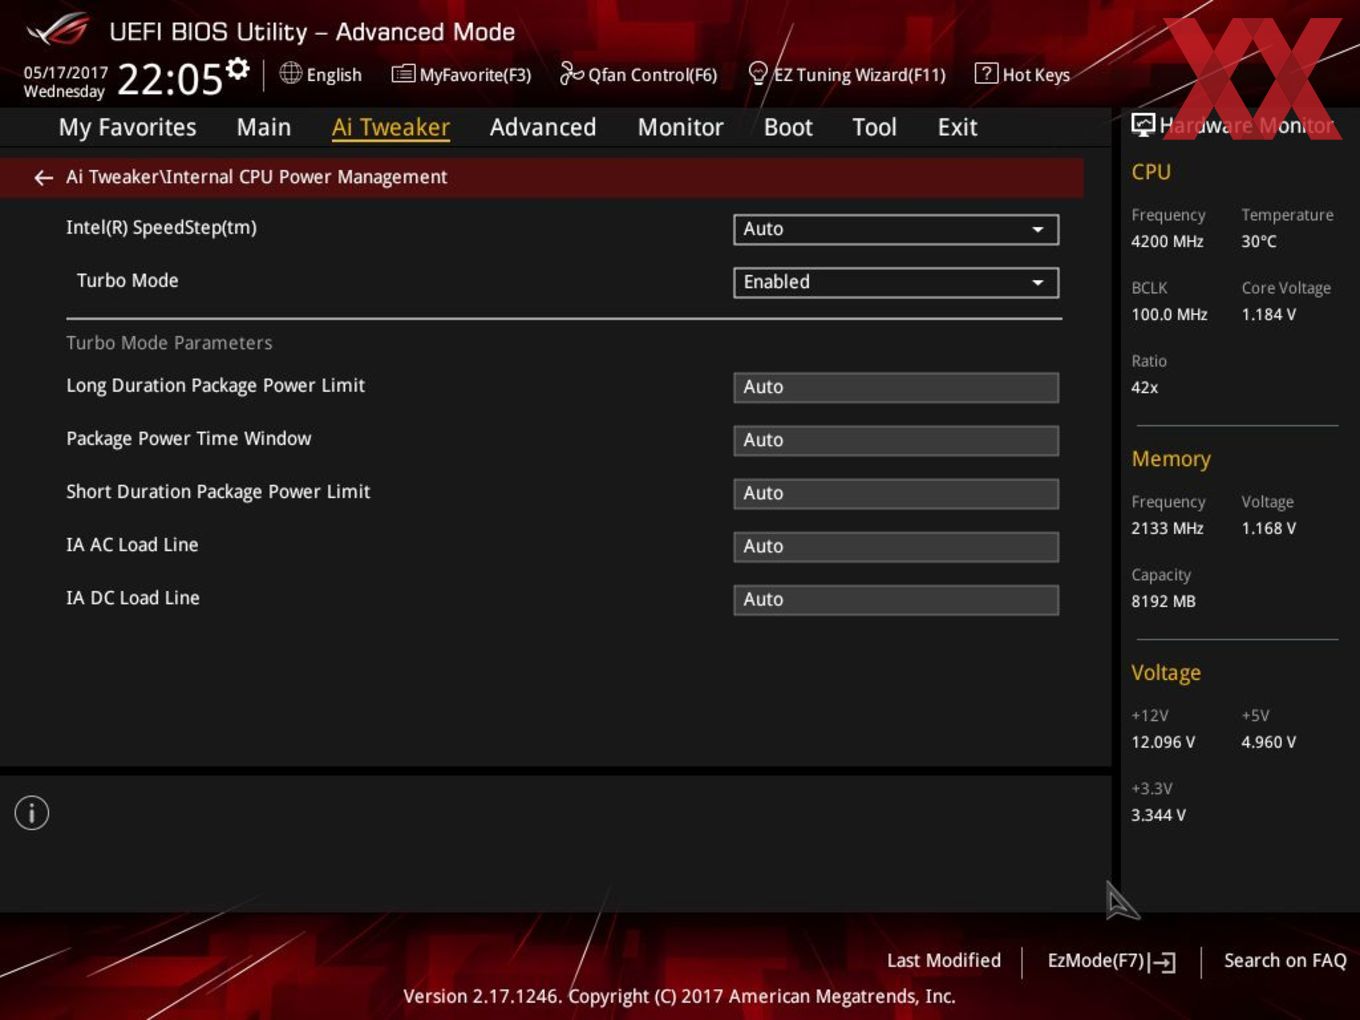Edit IA AC Load Line field
Viewport: 1360px width, 1020px height.
point(896,546)
